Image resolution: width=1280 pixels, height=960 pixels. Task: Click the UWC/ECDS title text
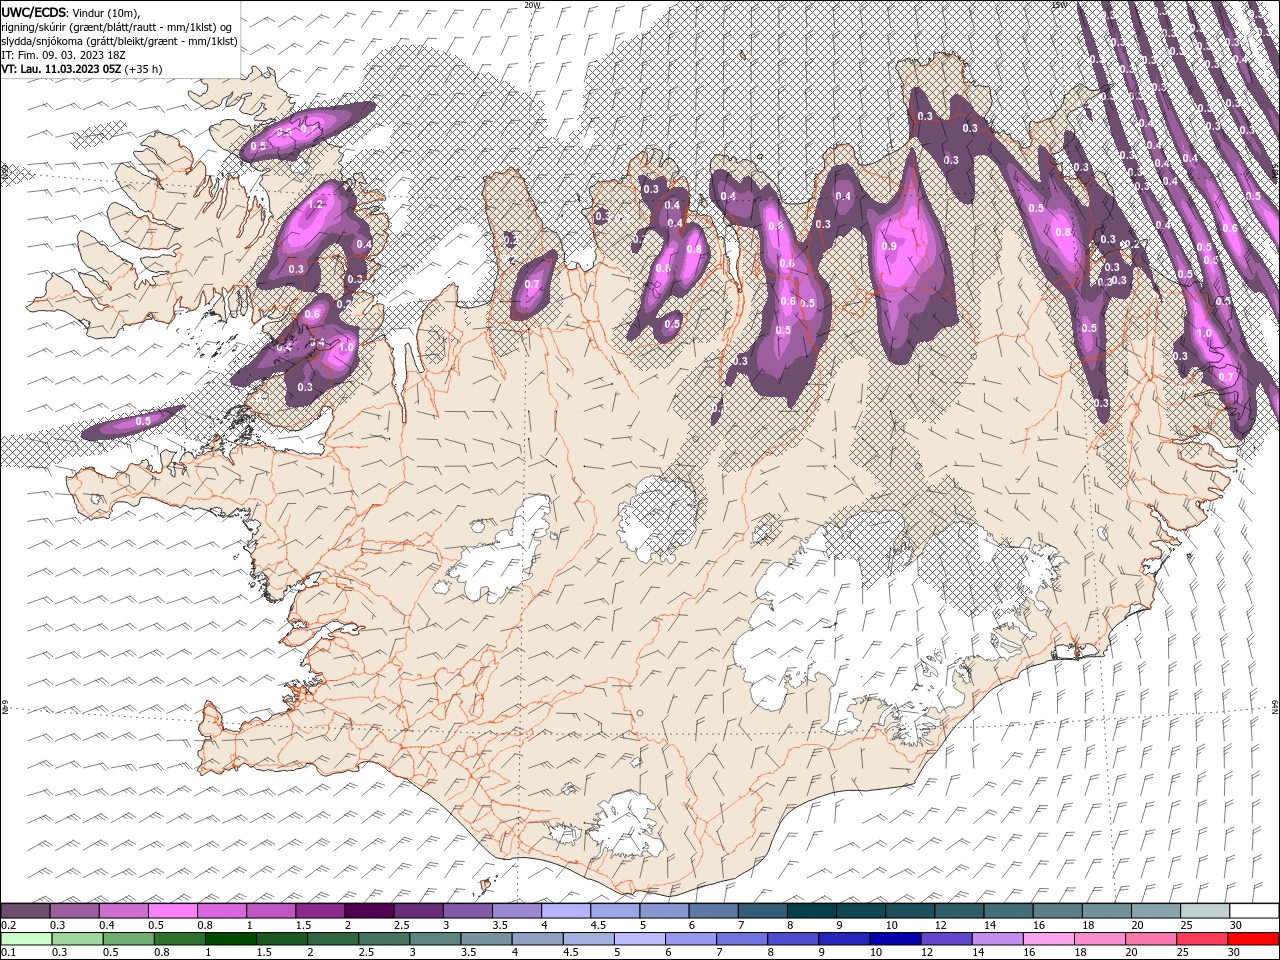pos(34,12)
